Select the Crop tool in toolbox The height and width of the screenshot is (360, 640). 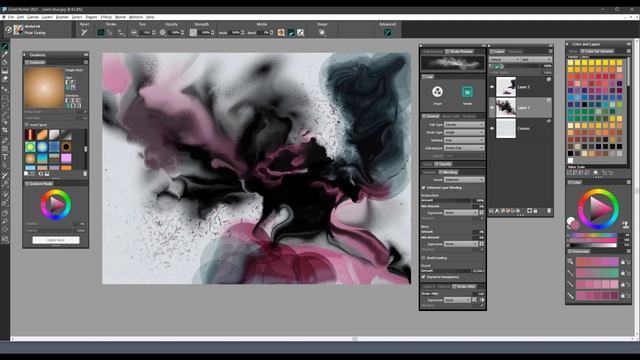5,130
